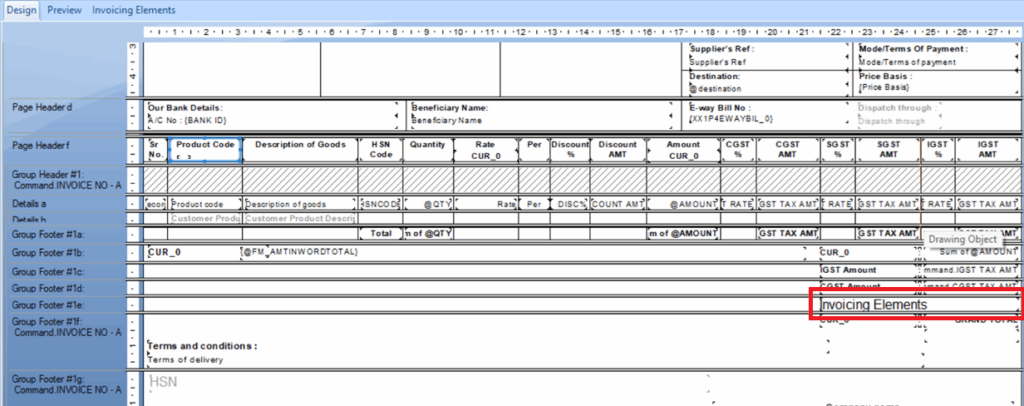1024x406 pixels.
Task: Select the 'A/C No : {BANK ID}' field
Action: (187, 120)
